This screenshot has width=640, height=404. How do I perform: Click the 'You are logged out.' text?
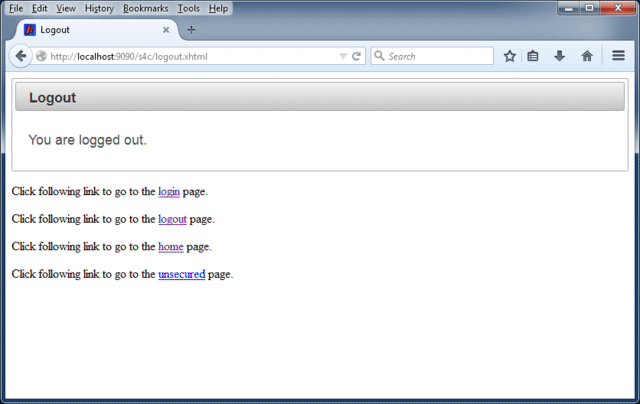[x=87, y=140]
